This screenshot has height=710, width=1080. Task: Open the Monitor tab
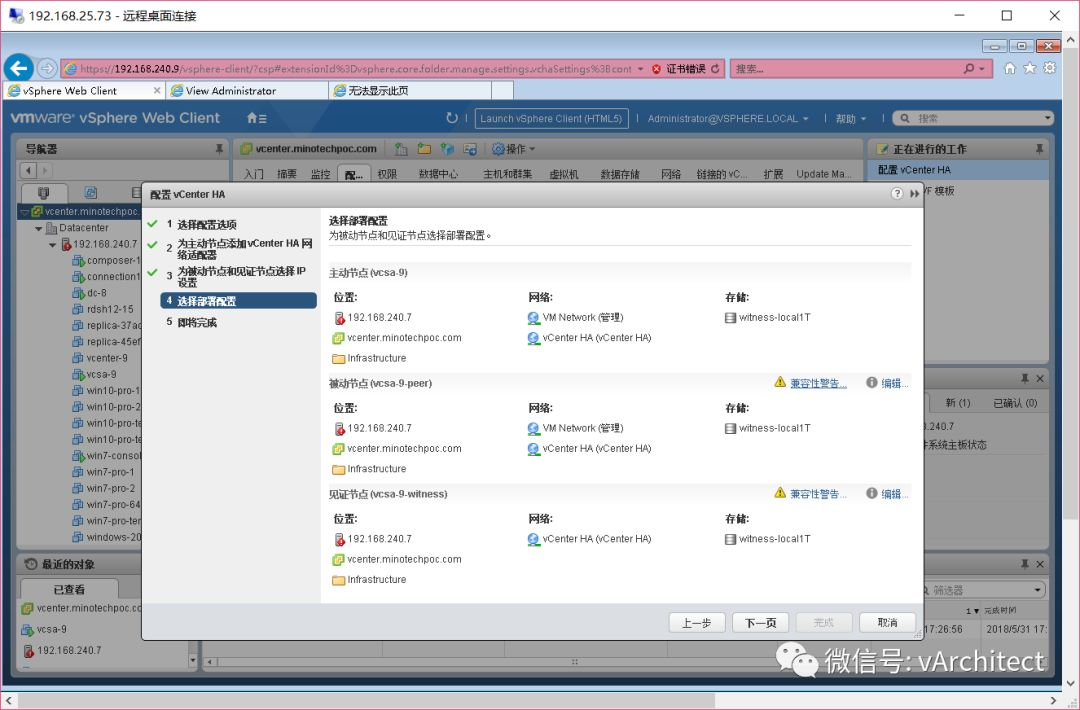(x=320, y=174)
